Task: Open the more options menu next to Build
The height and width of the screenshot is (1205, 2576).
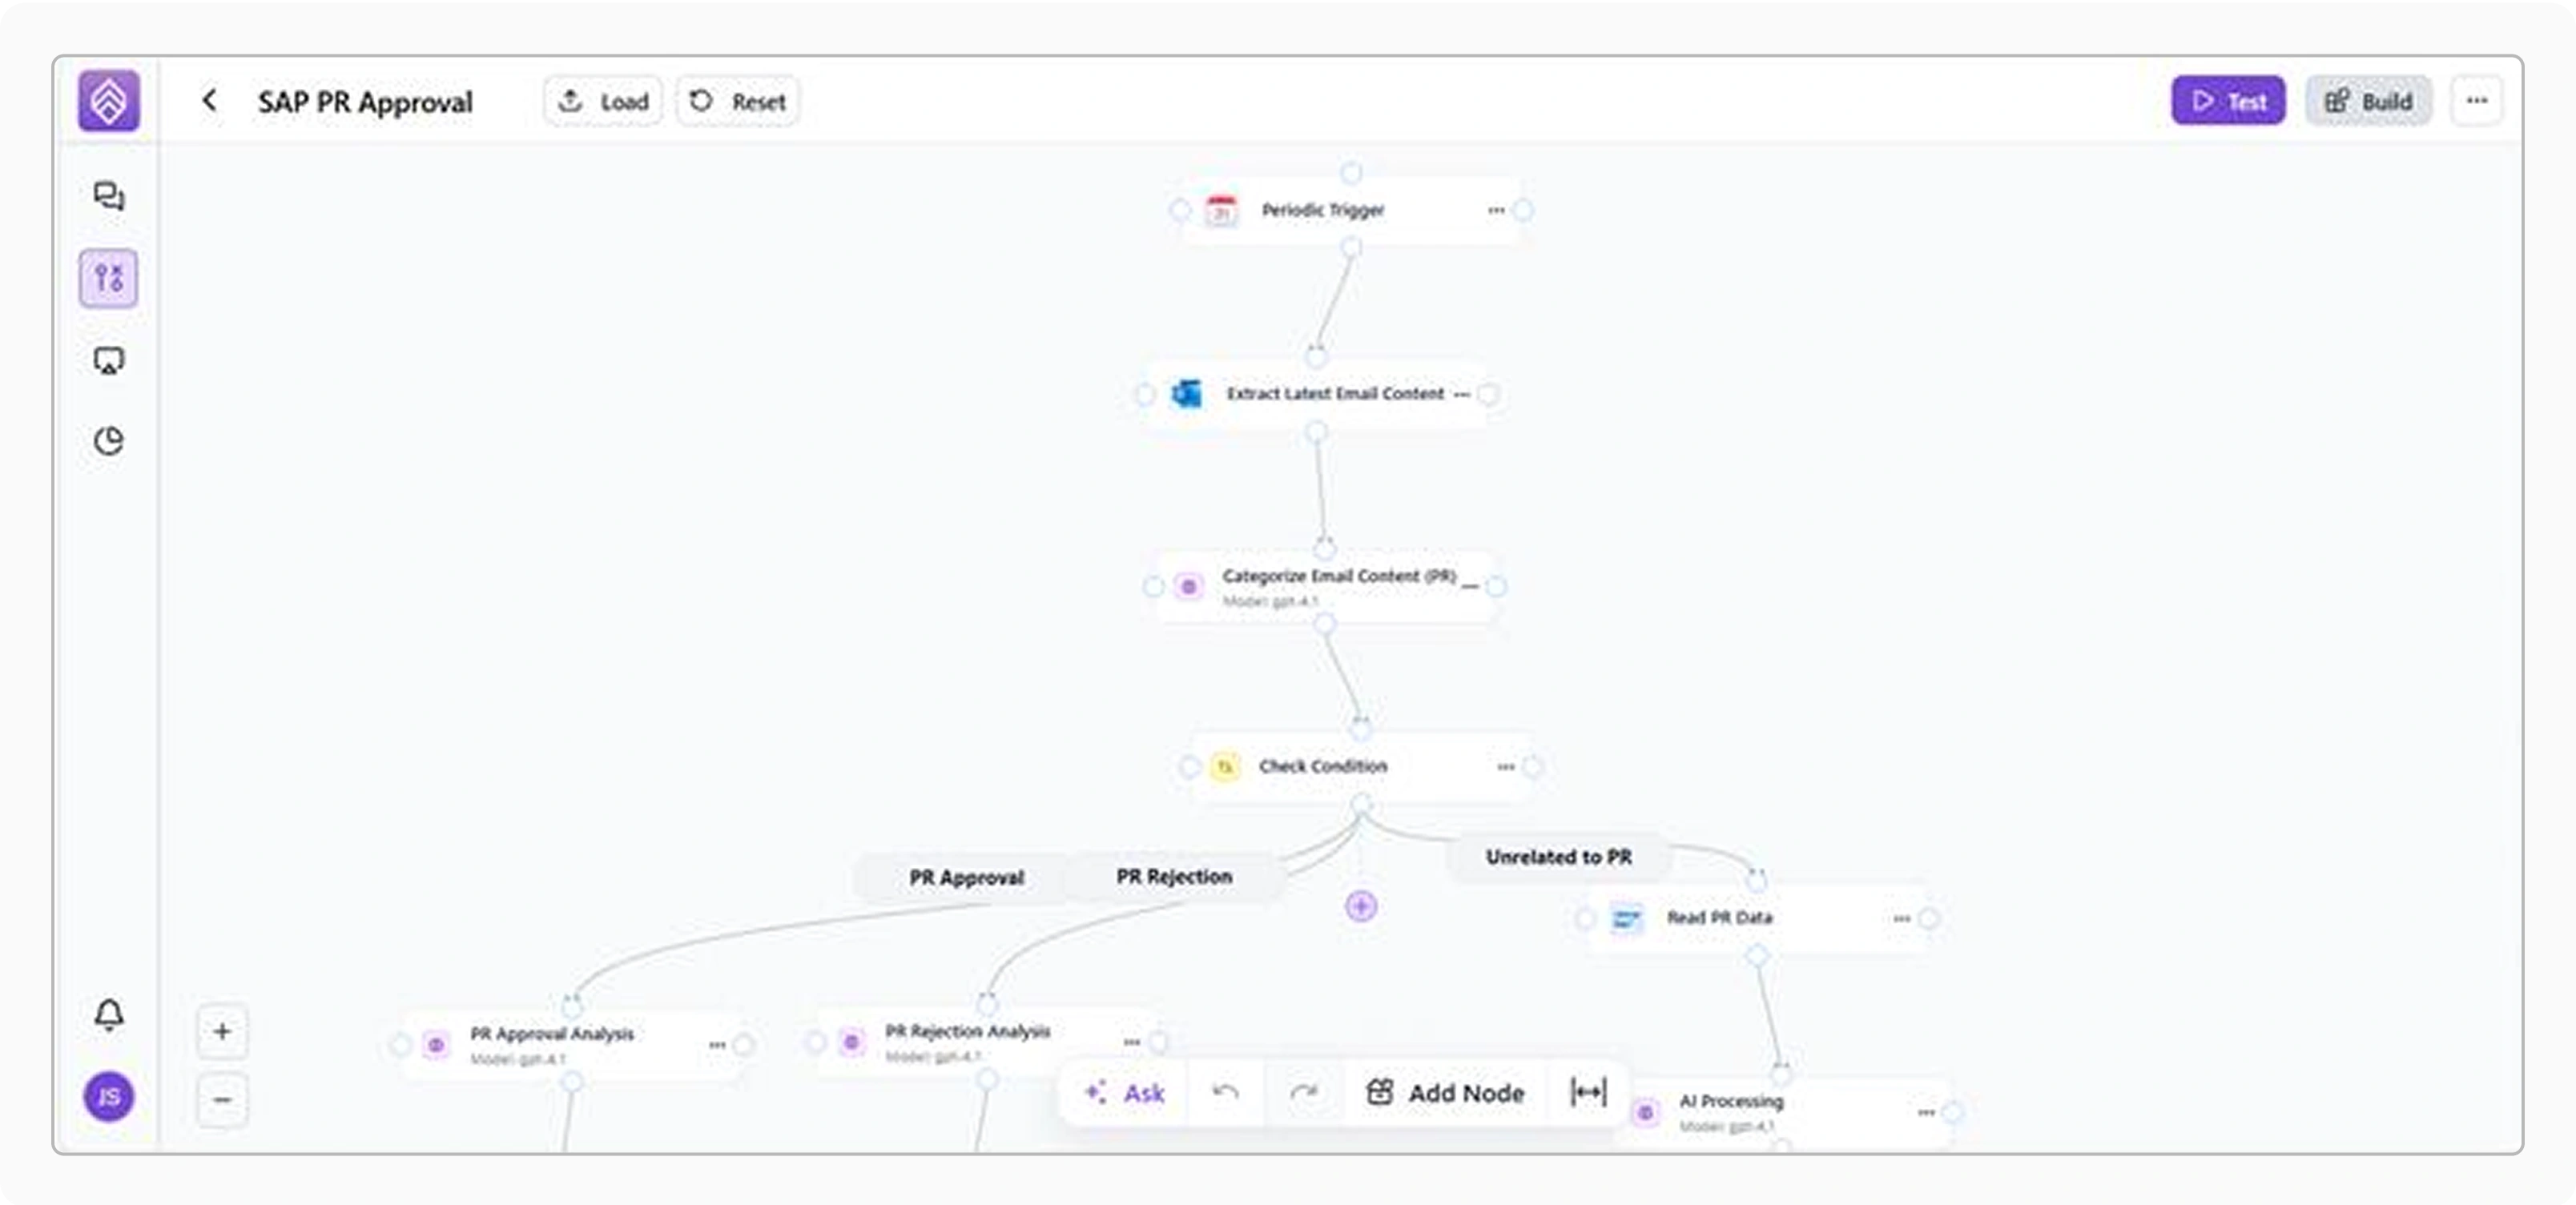Action: tap(2477, 100)
